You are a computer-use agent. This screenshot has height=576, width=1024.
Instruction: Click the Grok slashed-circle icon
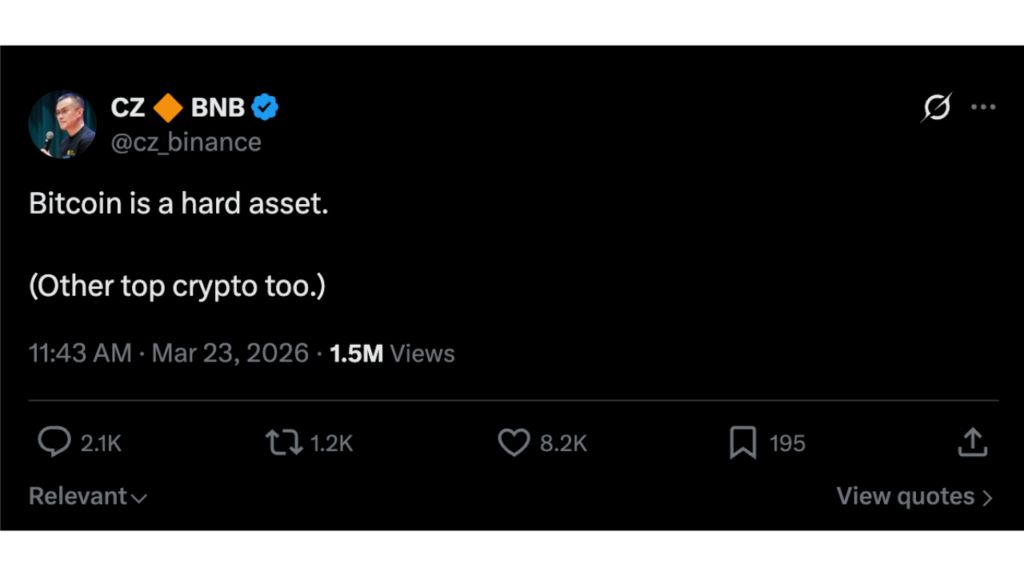[936, 107]
